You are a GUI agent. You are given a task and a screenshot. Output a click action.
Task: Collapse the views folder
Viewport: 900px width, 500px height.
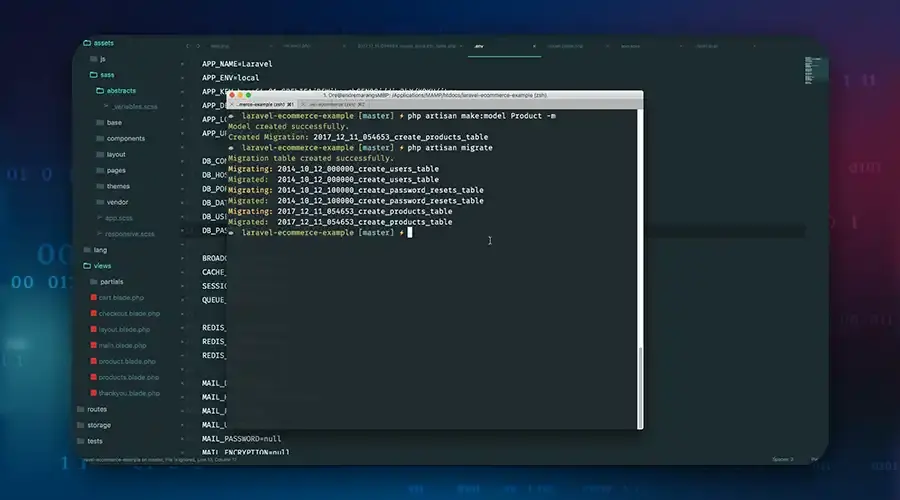coord(87,266)
